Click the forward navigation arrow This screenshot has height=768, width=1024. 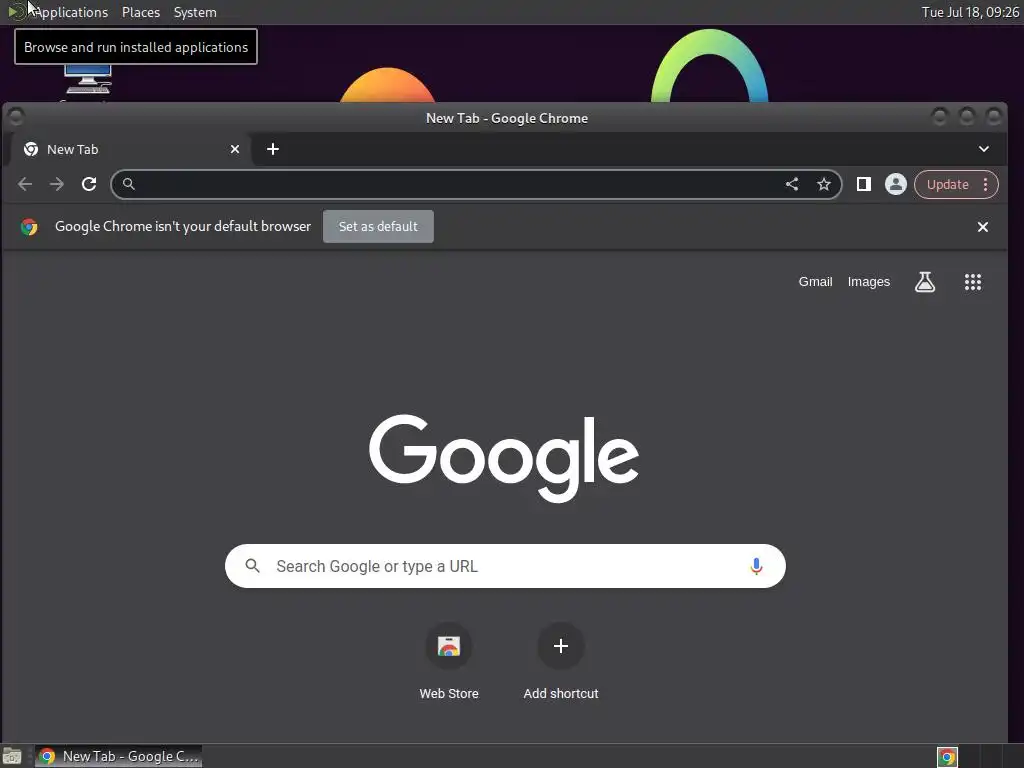coord(57,184)
